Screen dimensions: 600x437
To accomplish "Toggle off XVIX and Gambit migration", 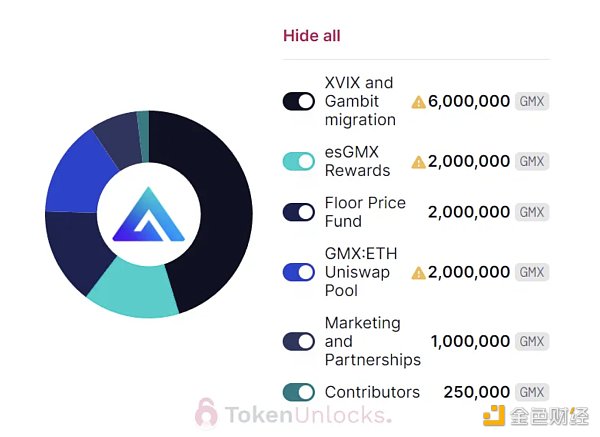I will click(299, 101).
